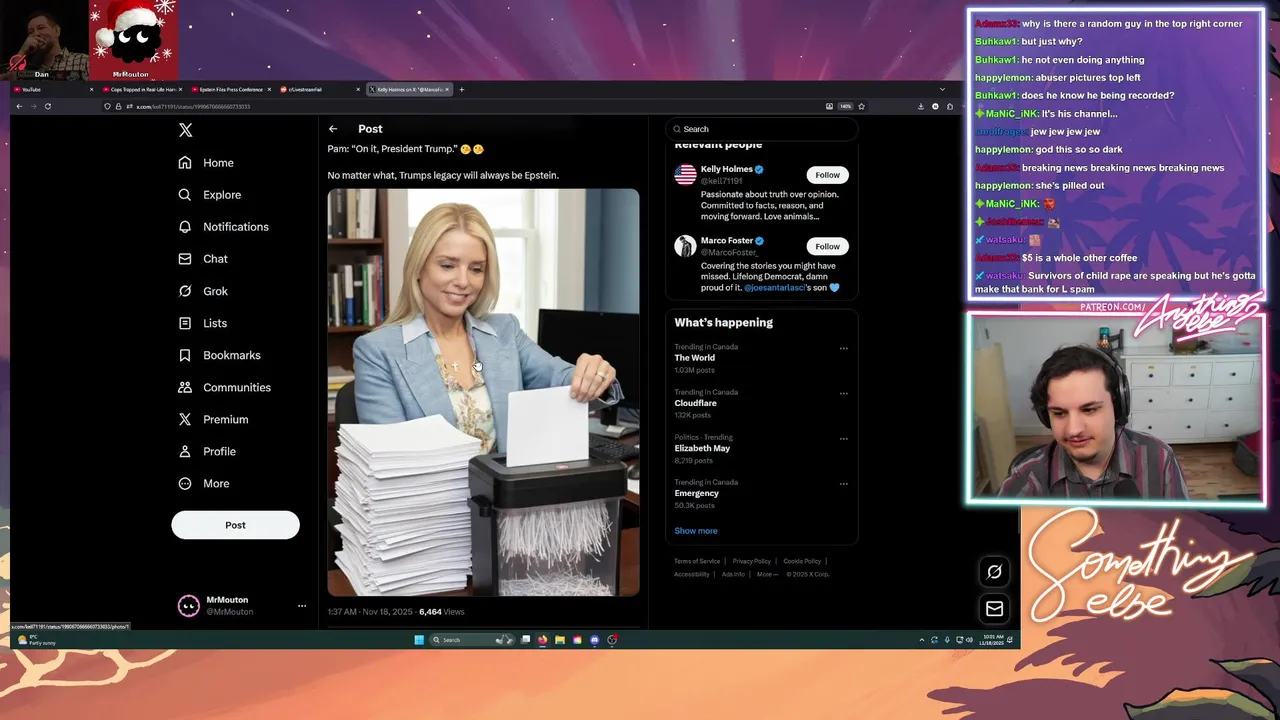Open Discord from the taskbar

click(x=595, y=640)
